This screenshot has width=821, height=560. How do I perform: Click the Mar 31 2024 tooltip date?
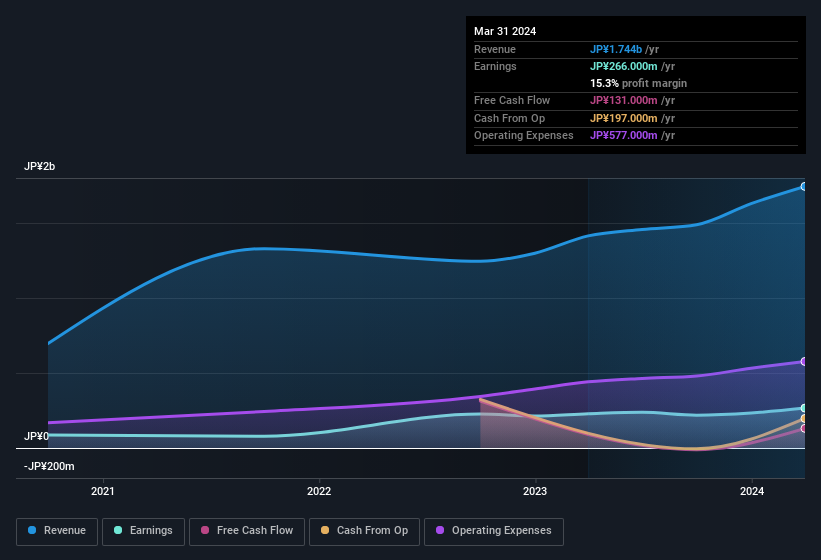pyautogui.click(x=505, y=31)
